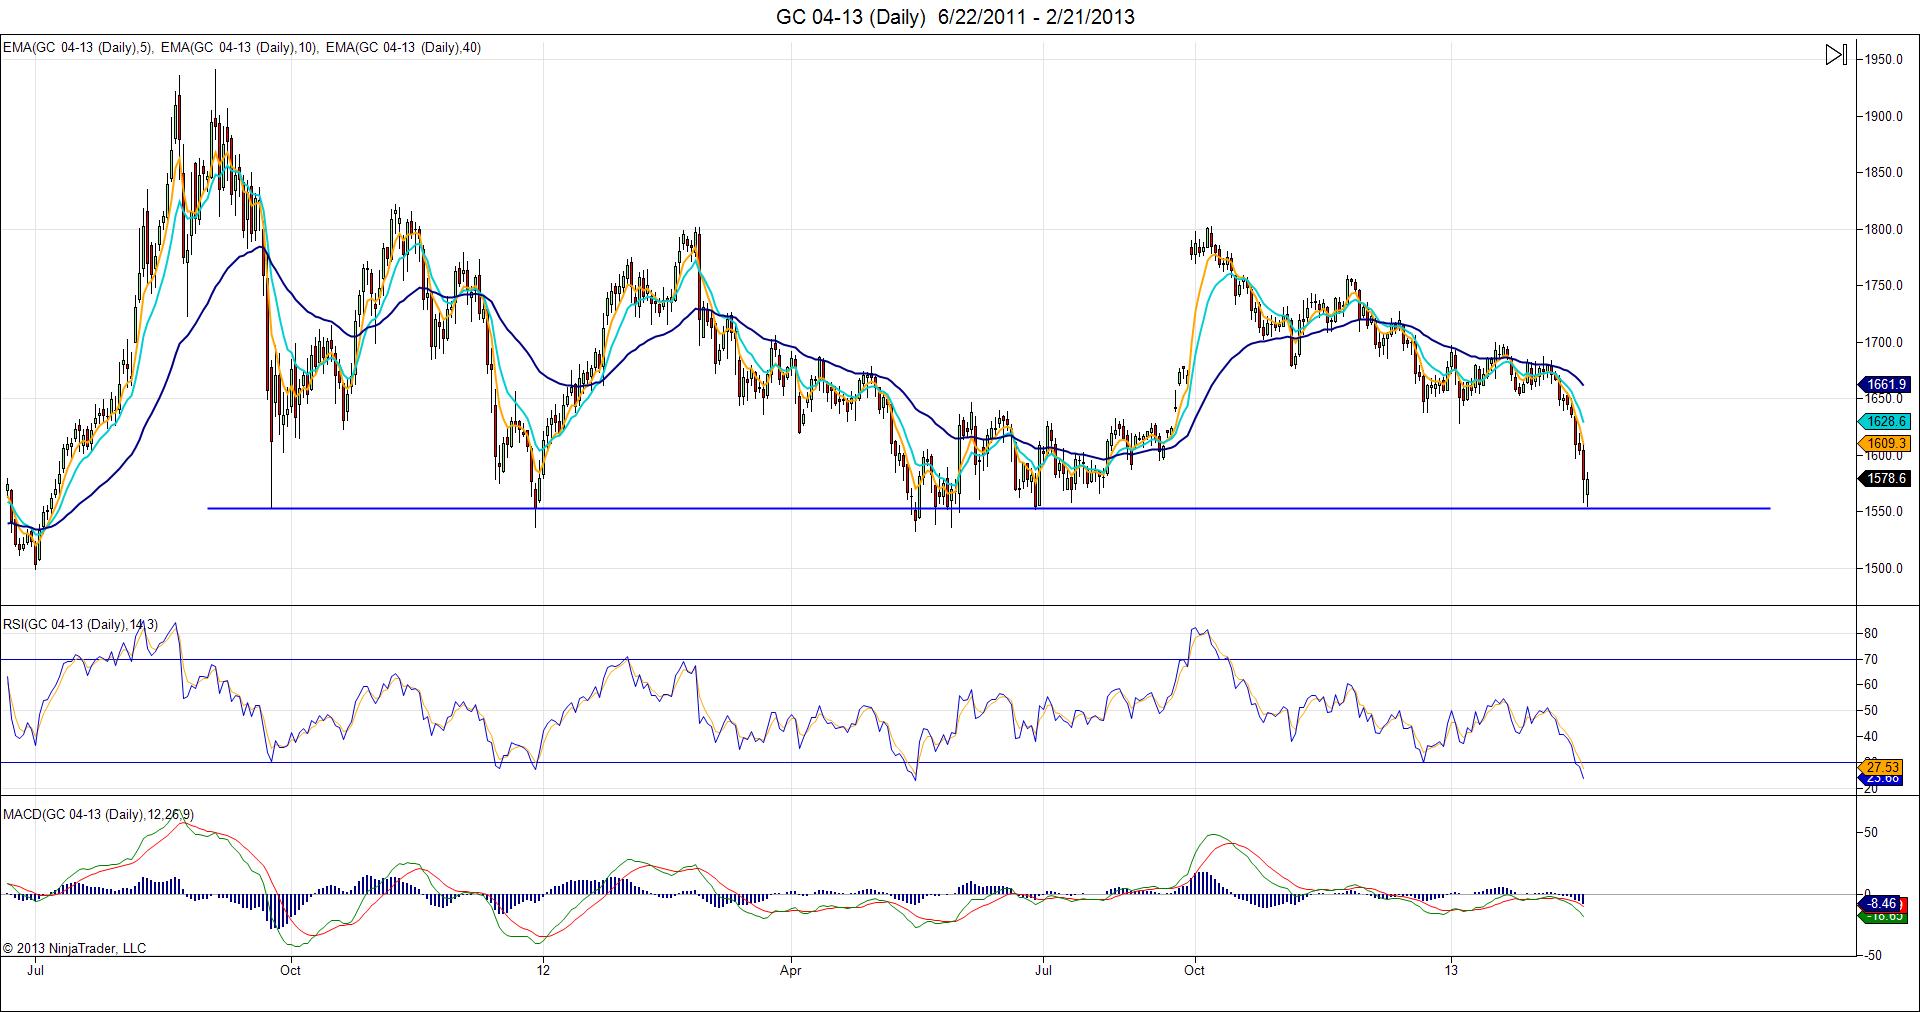This screenshot has width=1920, height=1012.
Task: Click the 1800.0 price axis label
Action: tap(1884, 230)
